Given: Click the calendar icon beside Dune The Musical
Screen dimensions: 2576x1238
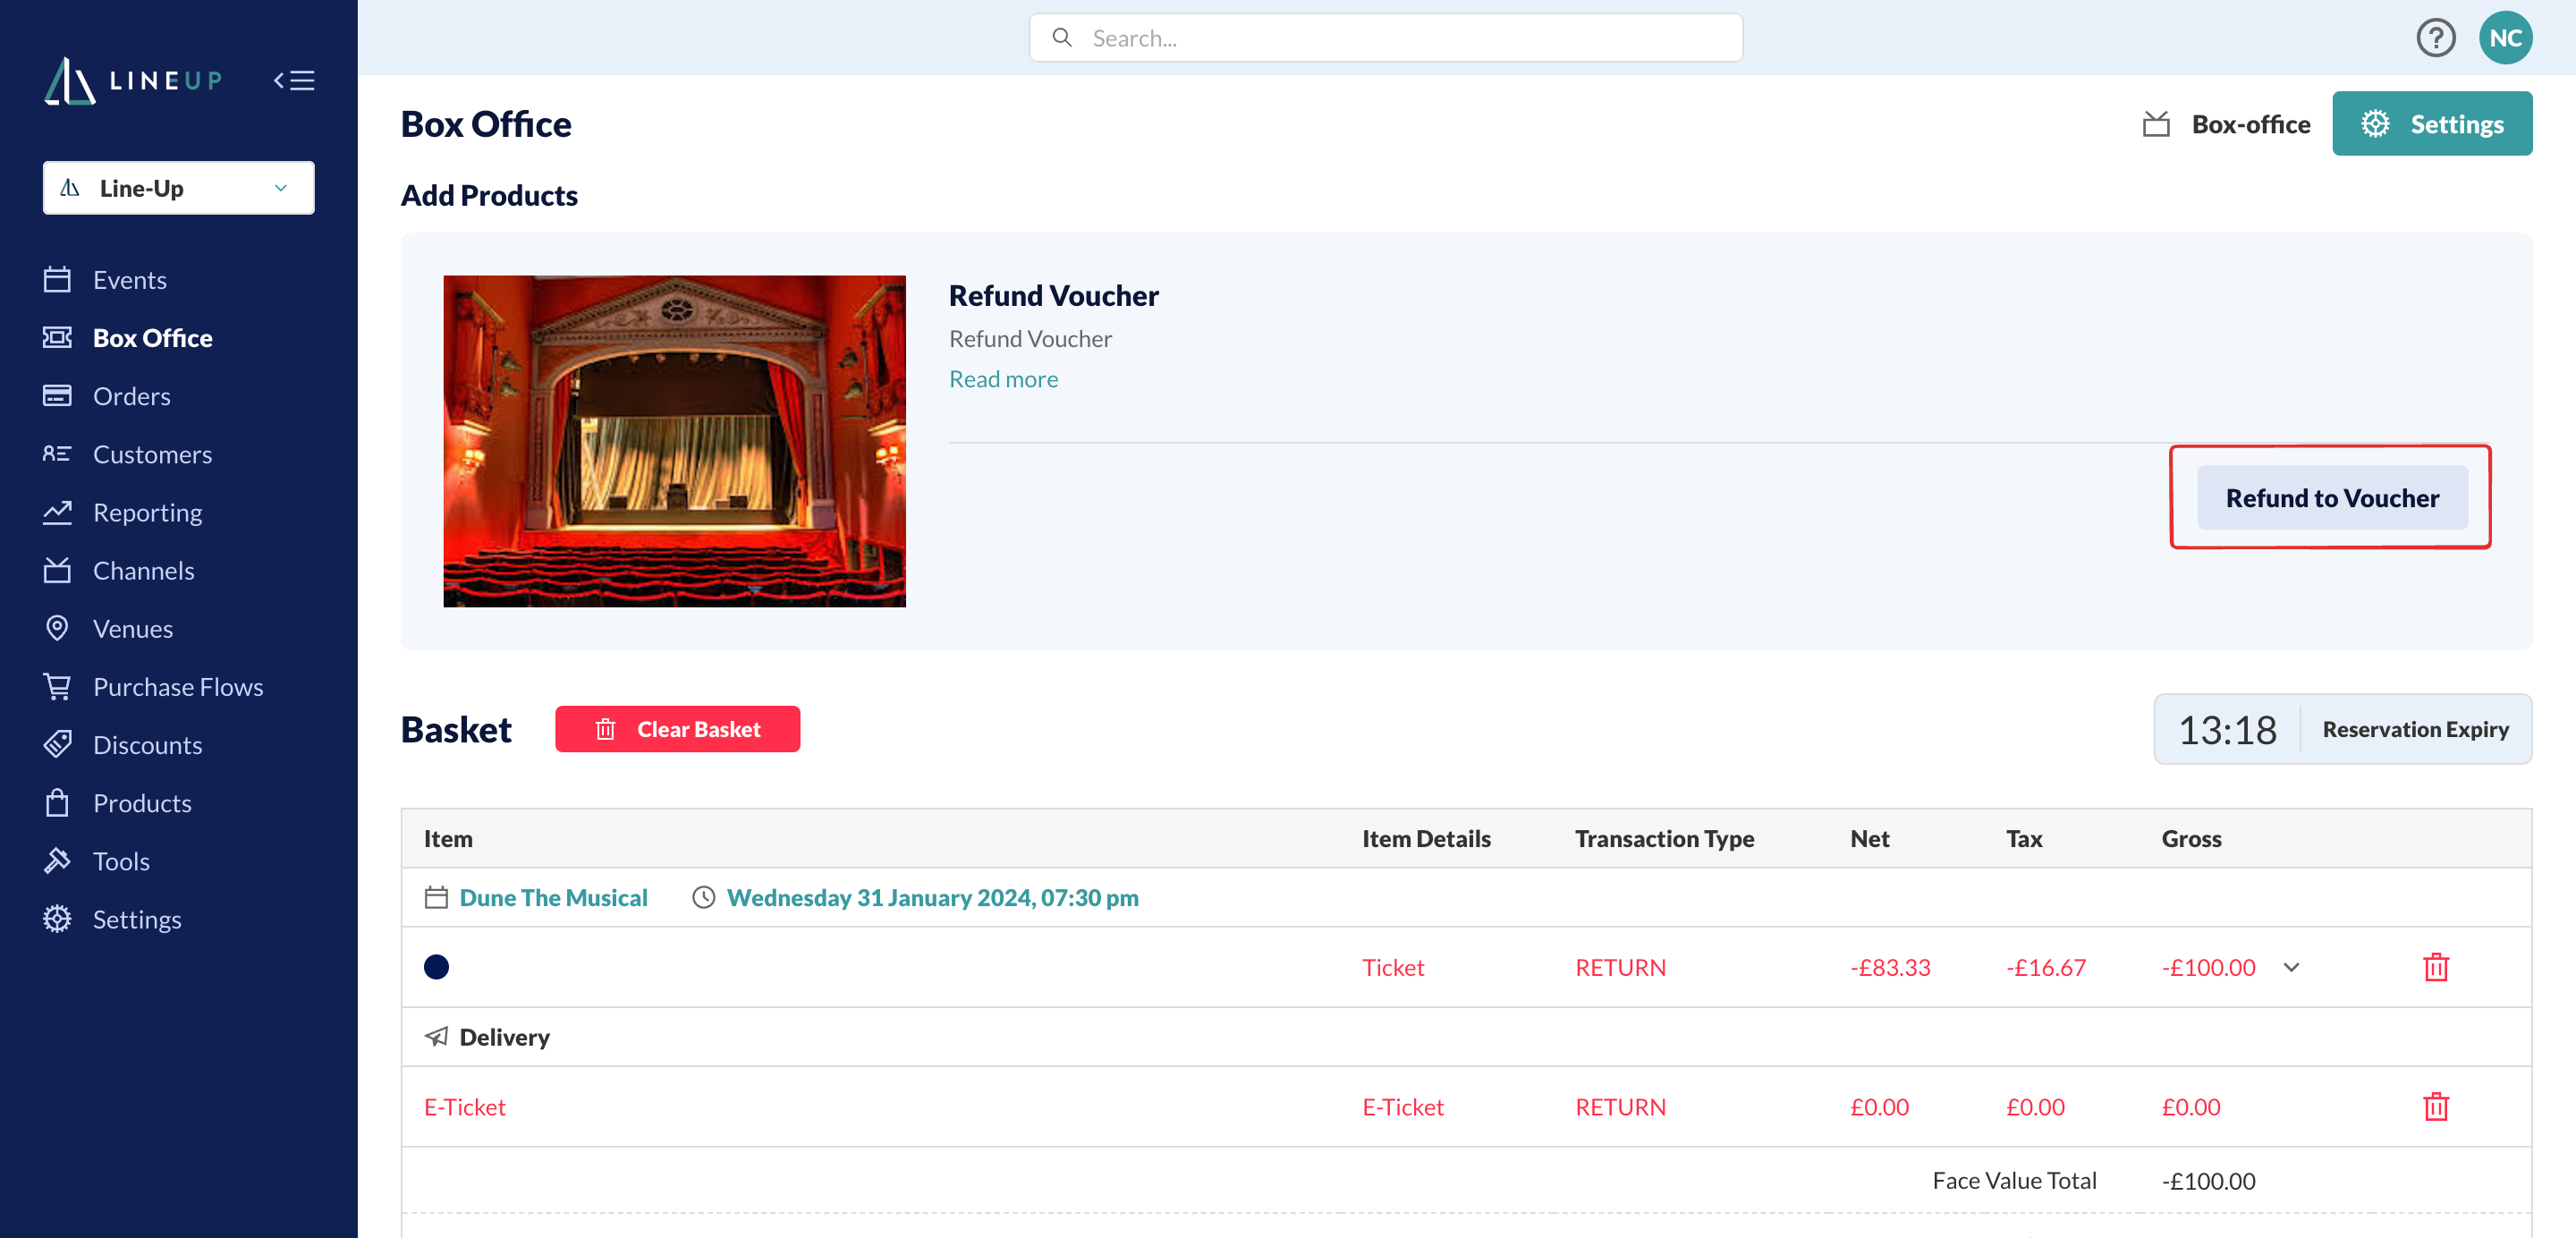Looking at the screenshot, I should [x=436, y=897].
